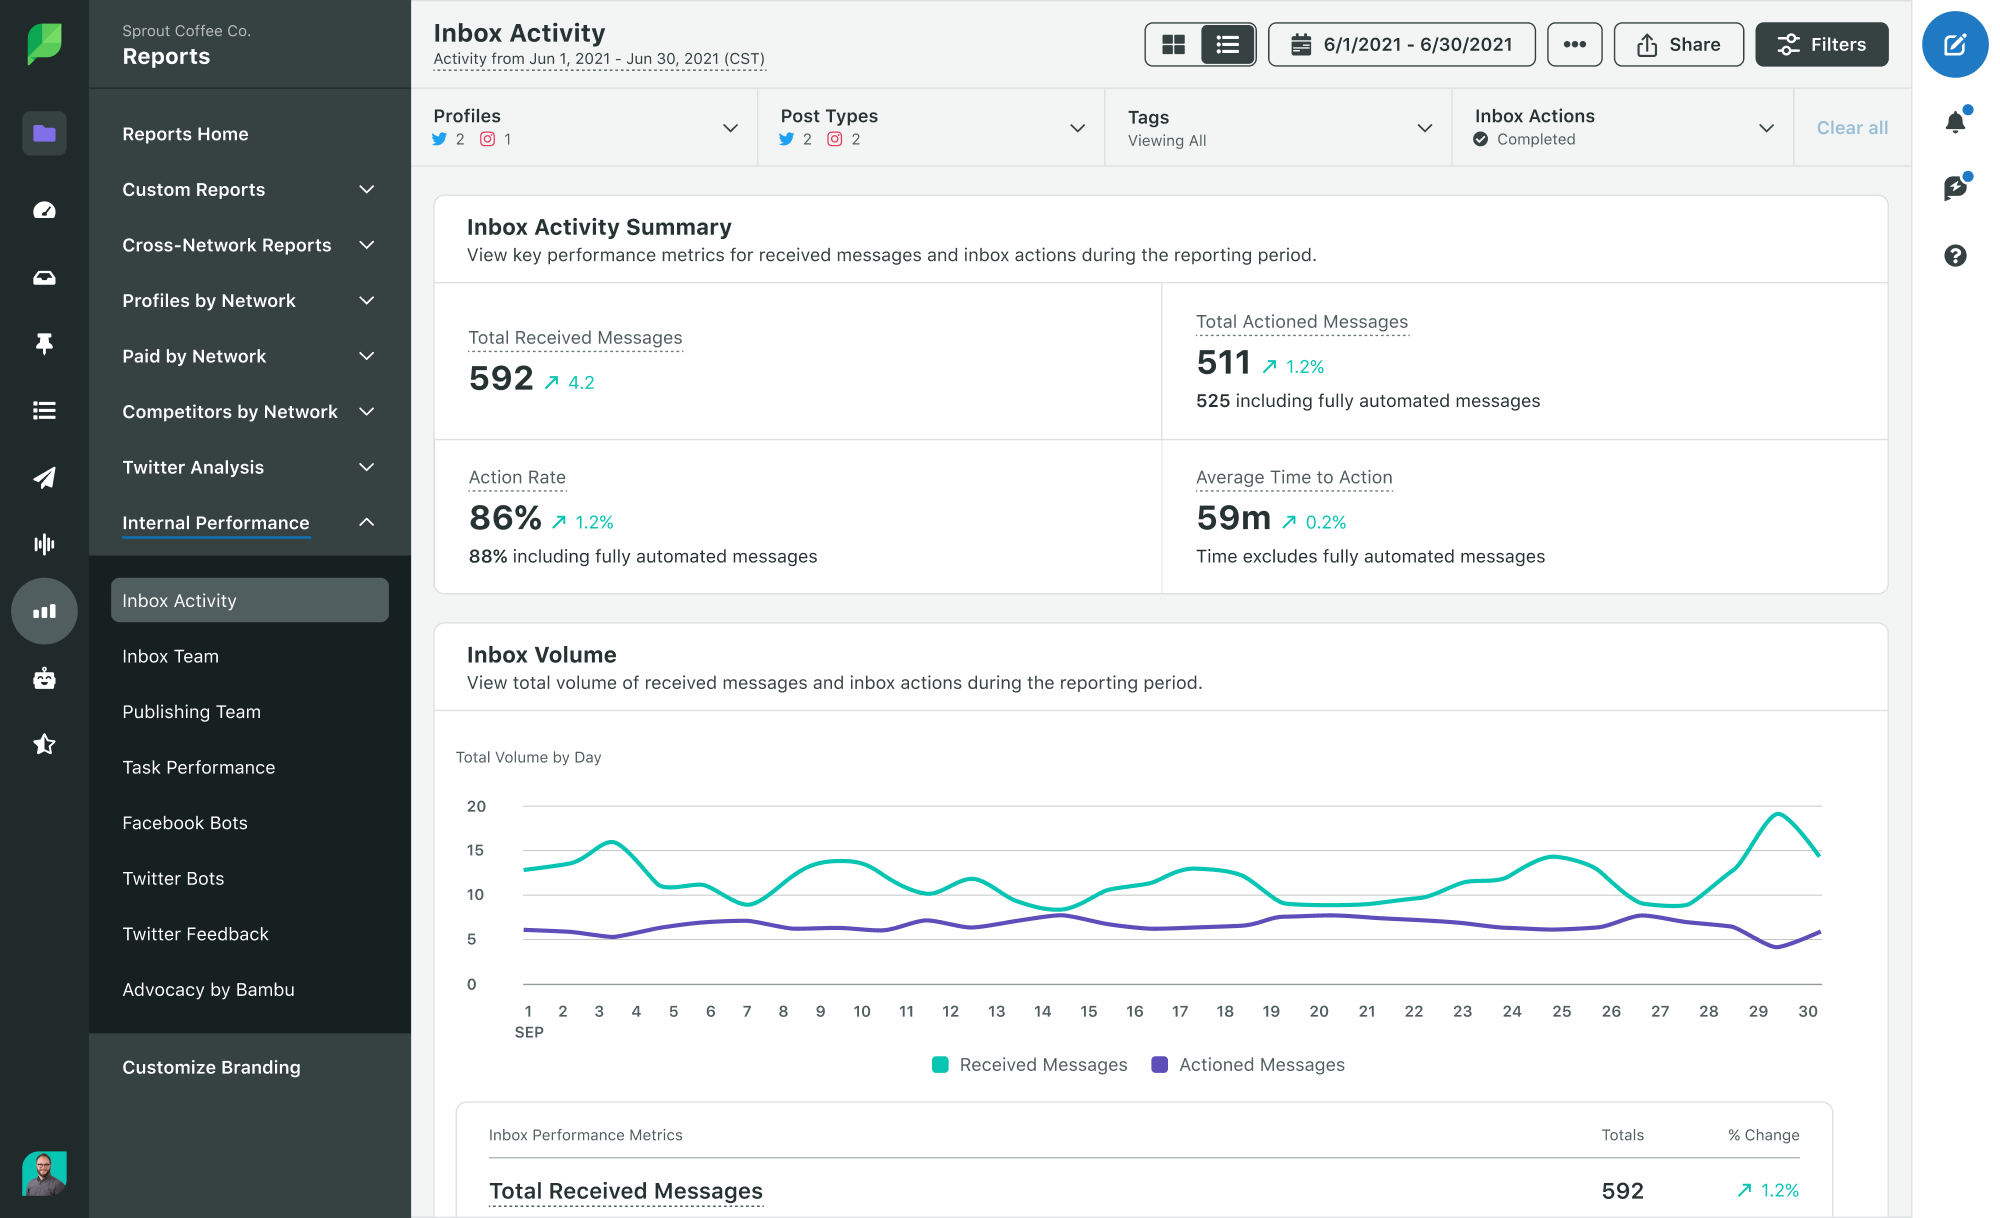Screen dimensions: 2000x1218
Task: Click the grid view toggle icon
Action: tap(1171, 46)
